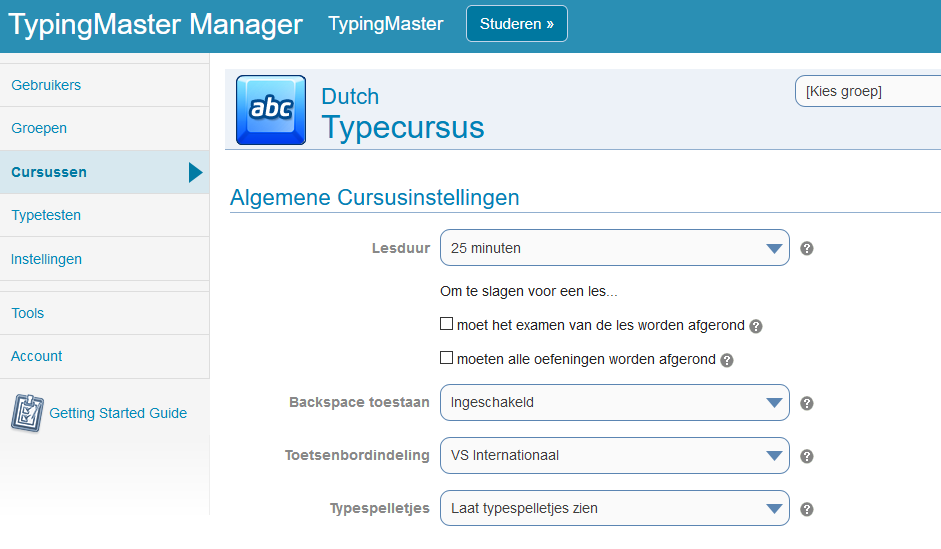
Task: Open the Getting Started Guide link
Action: 118,413
